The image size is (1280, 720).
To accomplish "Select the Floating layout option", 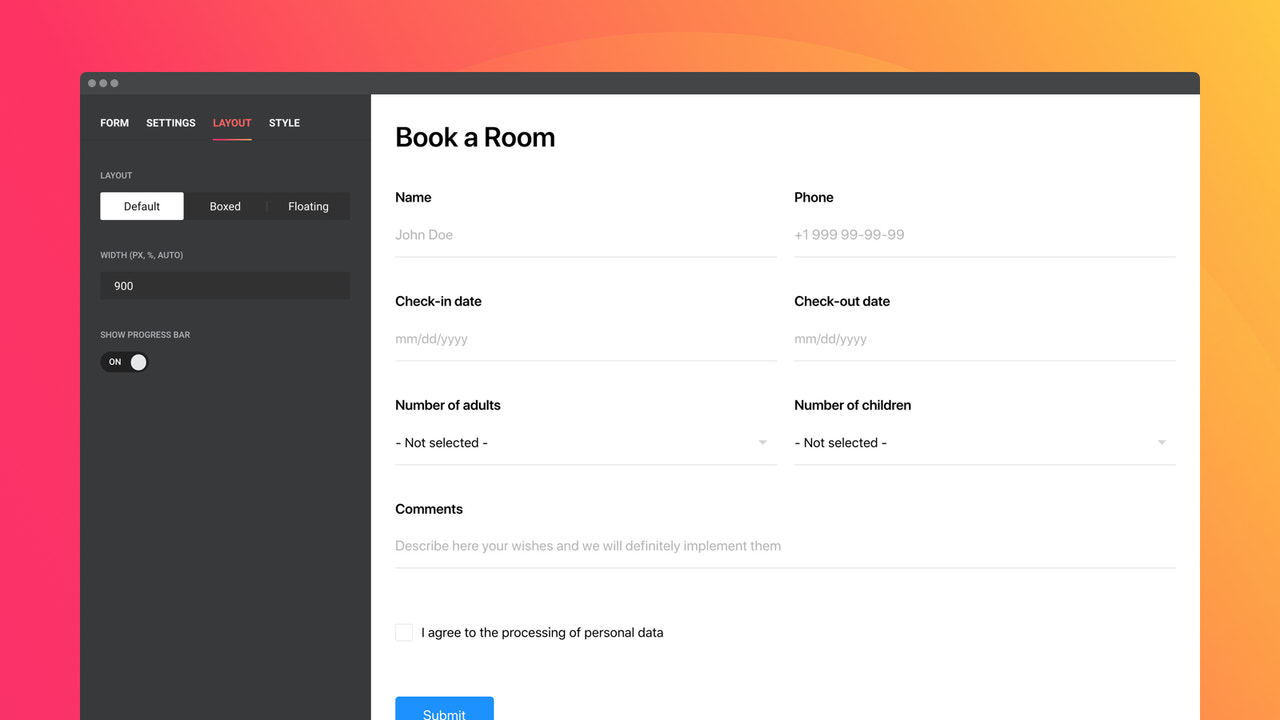I will [308, 206].
